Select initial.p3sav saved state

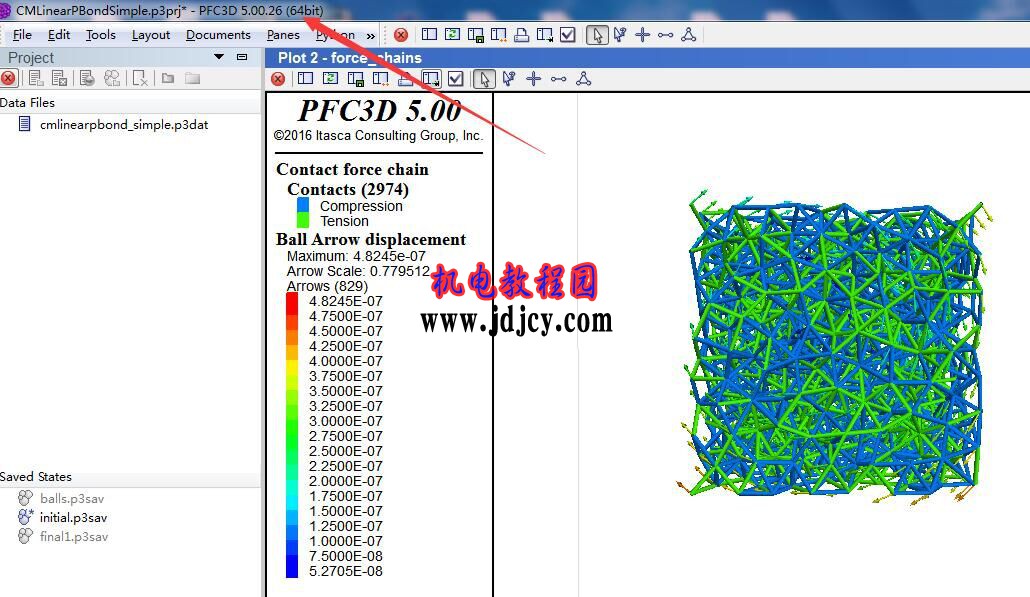click(73, 518)
